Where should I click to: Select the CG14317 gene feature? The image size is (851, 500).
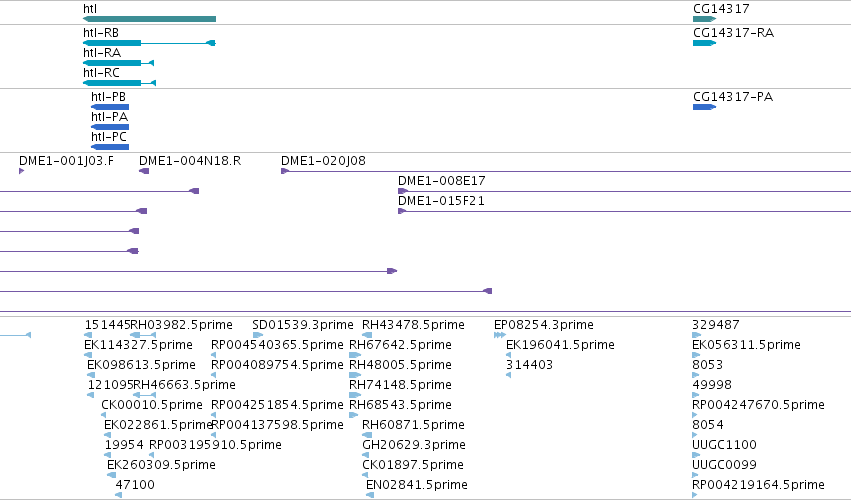pos(704,19)
